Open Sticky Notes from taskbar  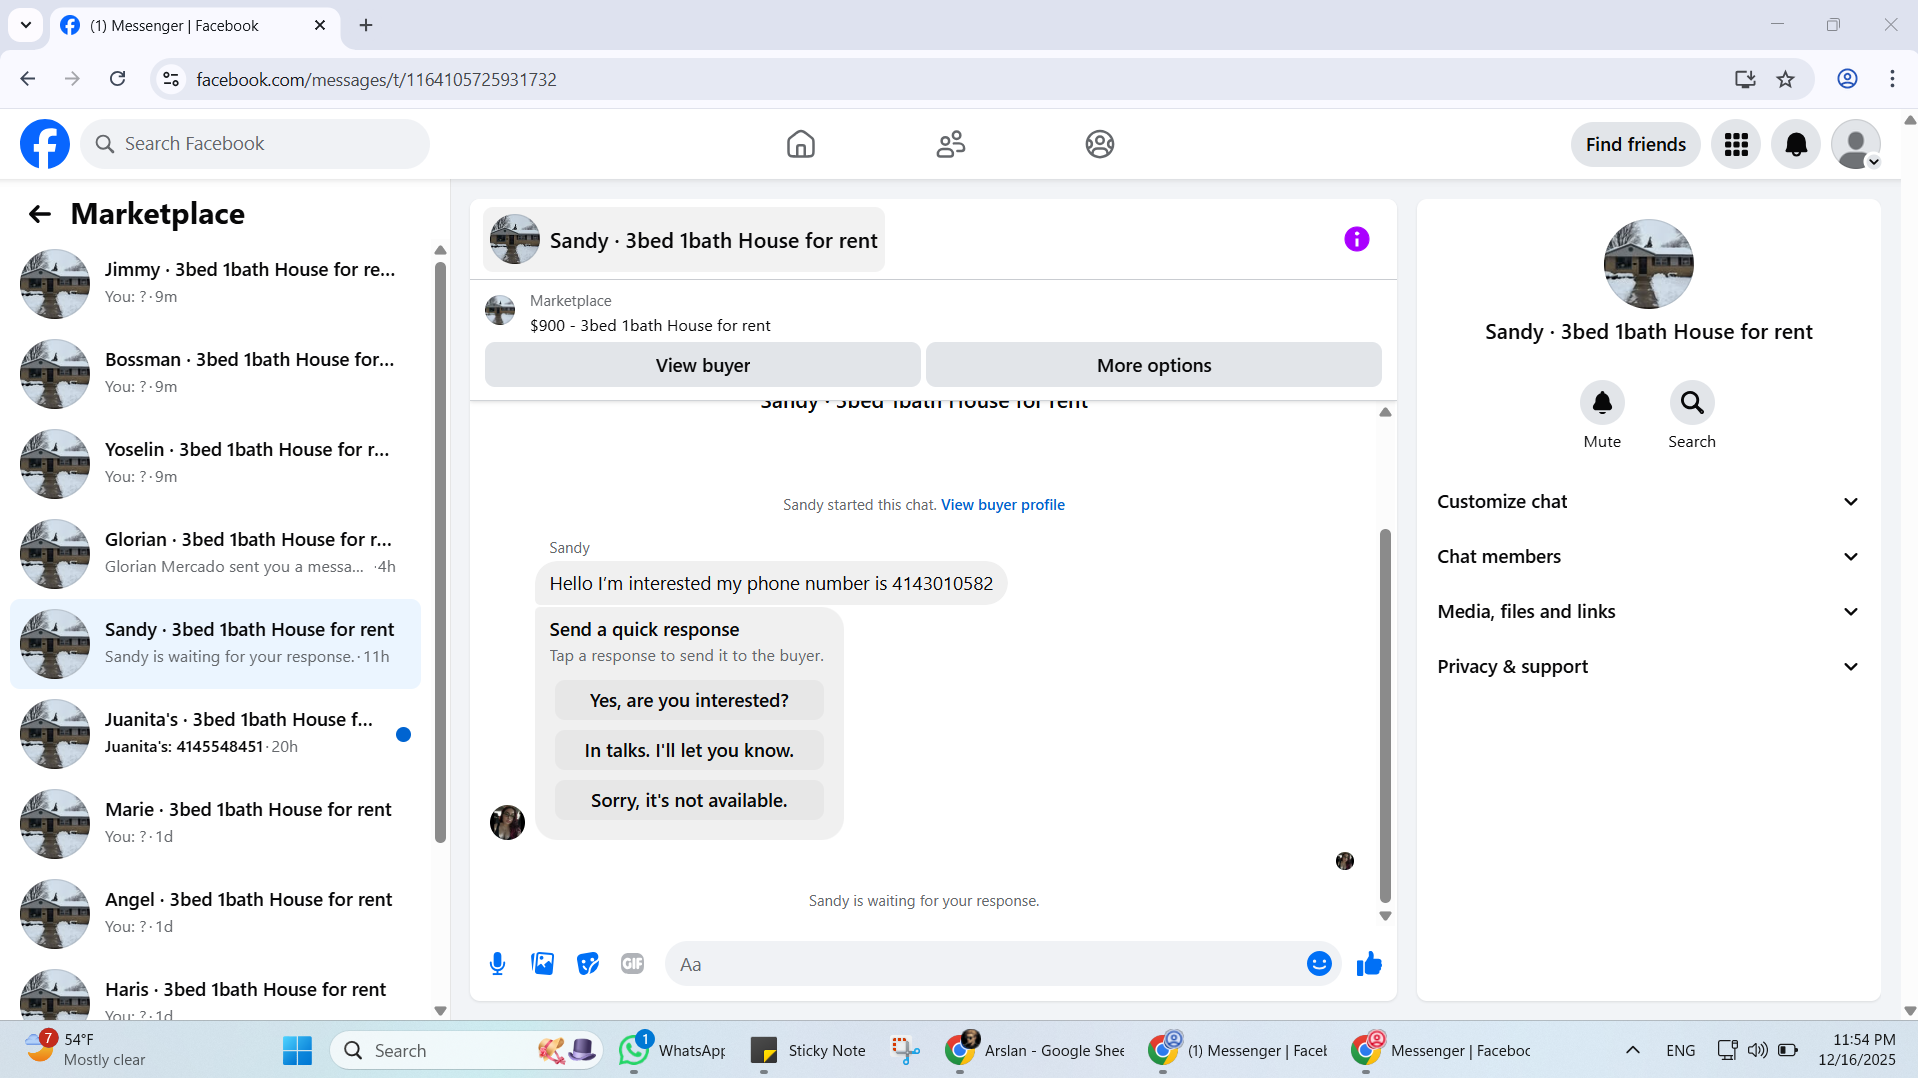(x=808, y=1050)
